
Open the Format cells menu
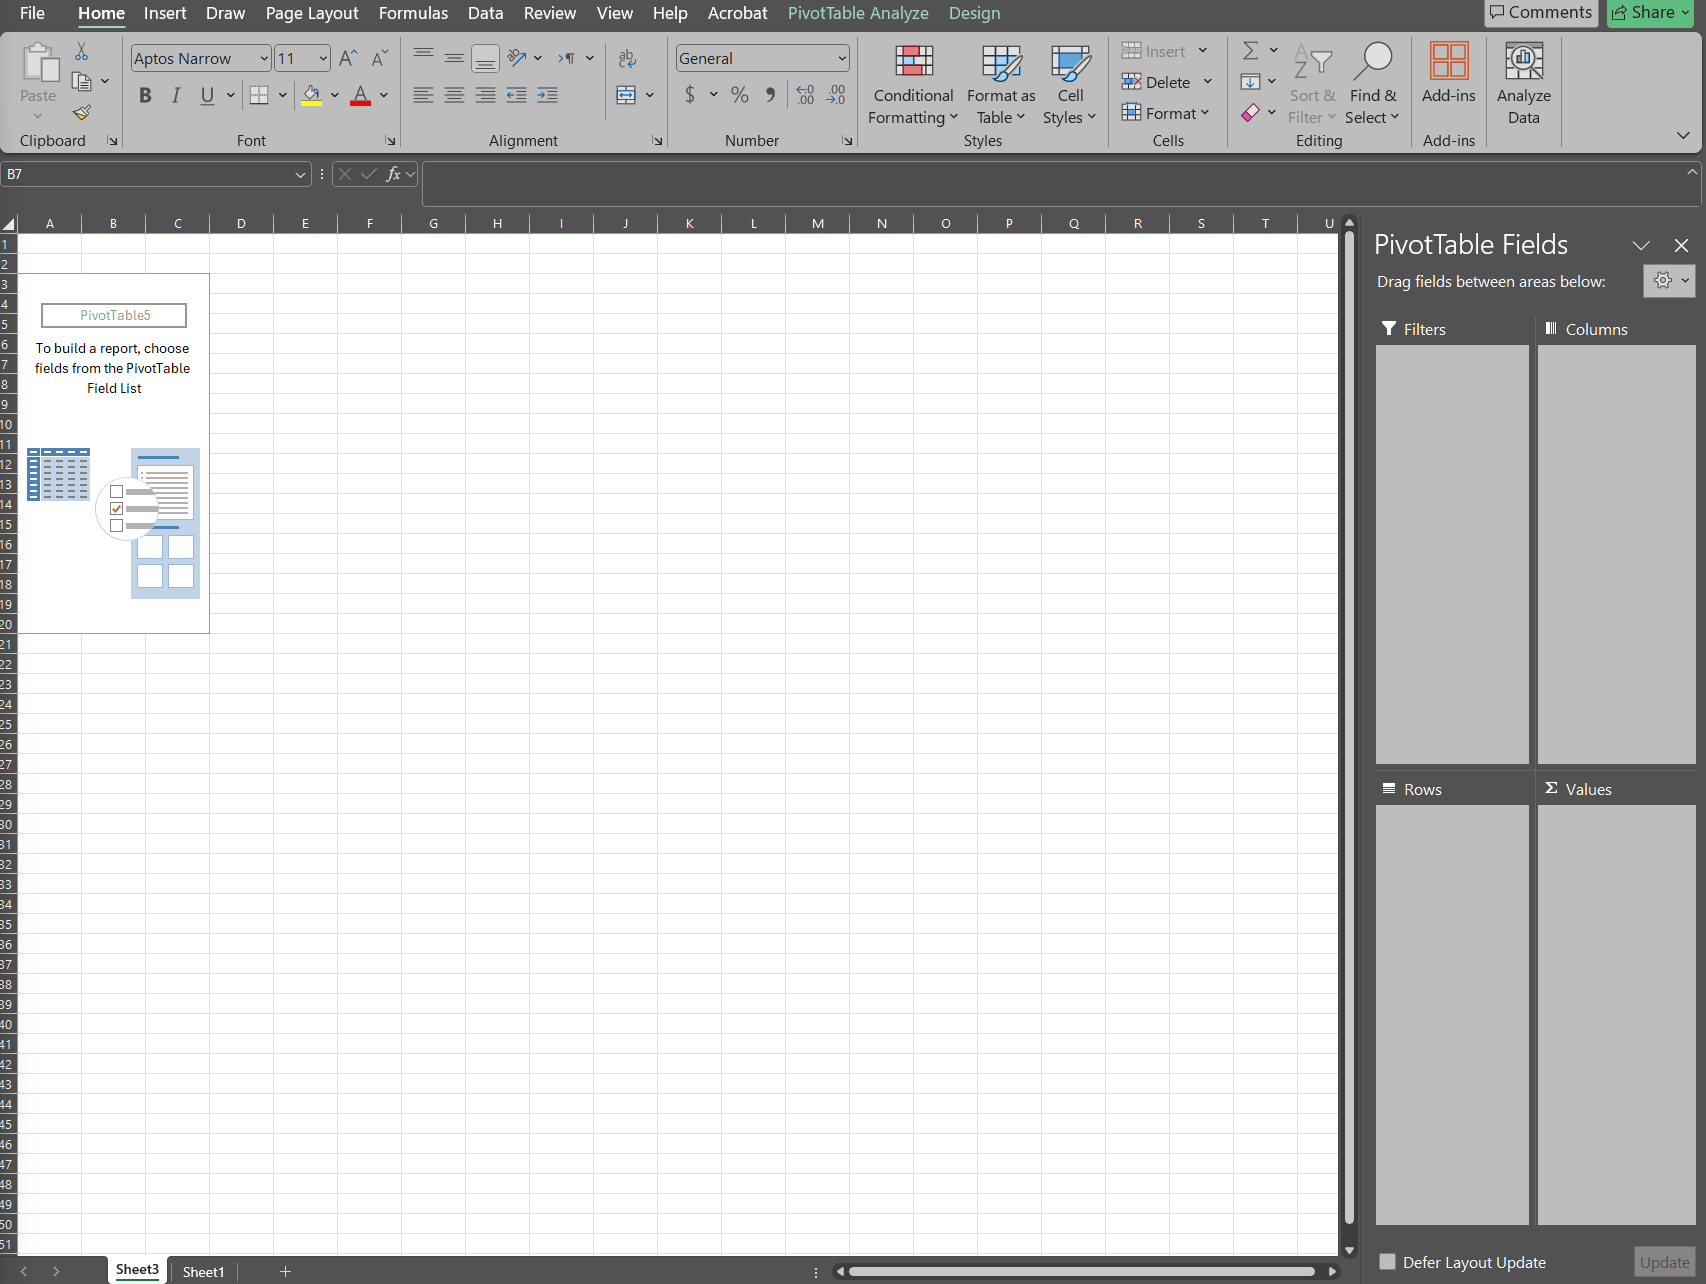(1166, 113)
